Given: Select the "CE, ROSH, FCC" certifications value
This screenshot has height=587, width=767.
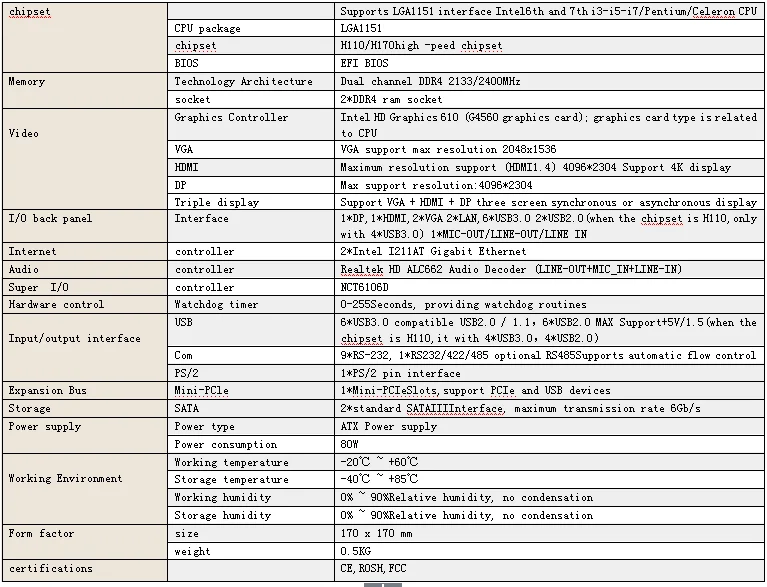Looking at the screenshot, I should pos(373,569).
